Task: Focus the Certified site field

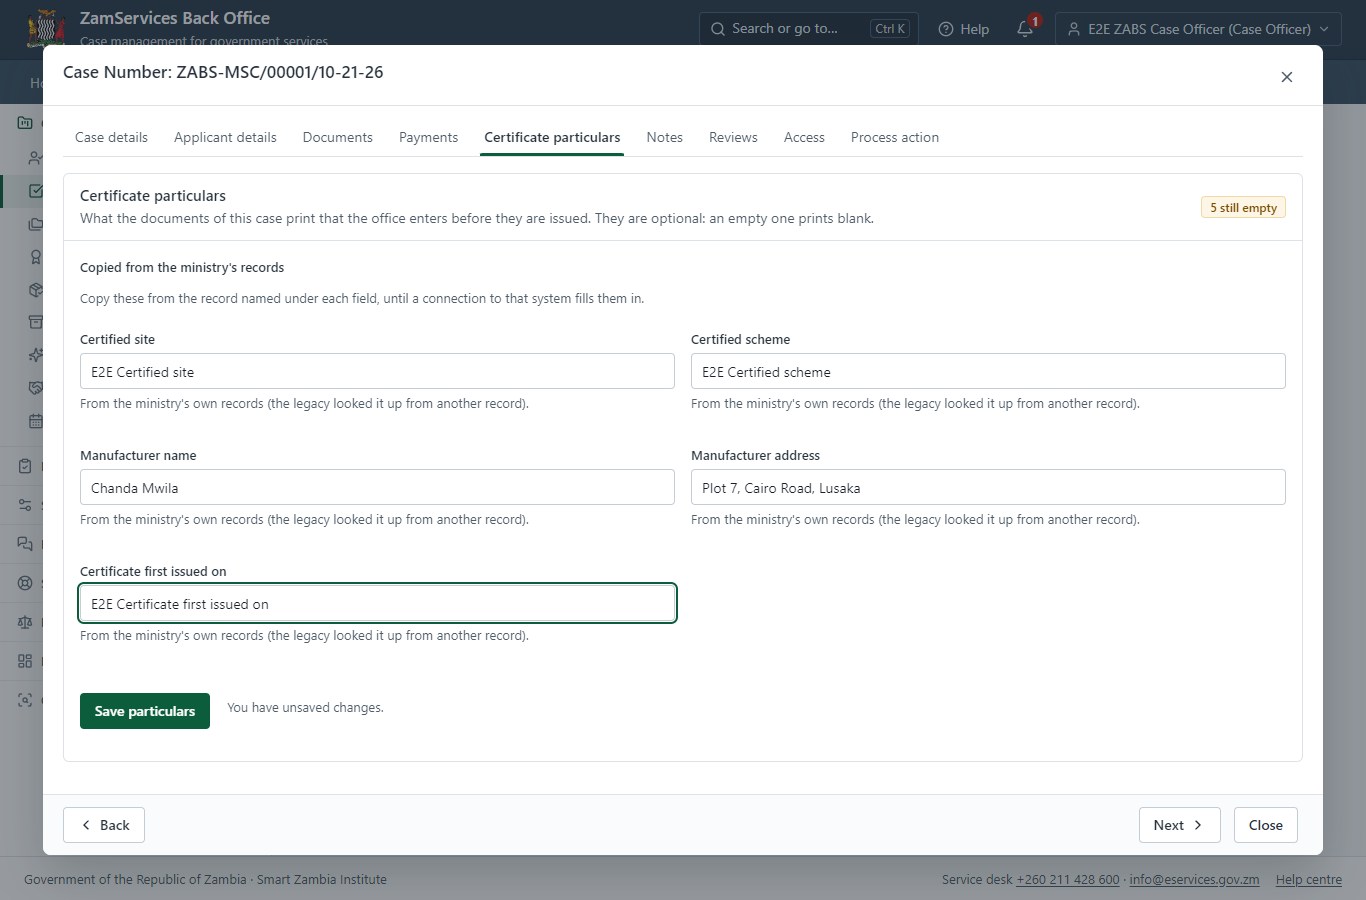Action: coord(377,371)
